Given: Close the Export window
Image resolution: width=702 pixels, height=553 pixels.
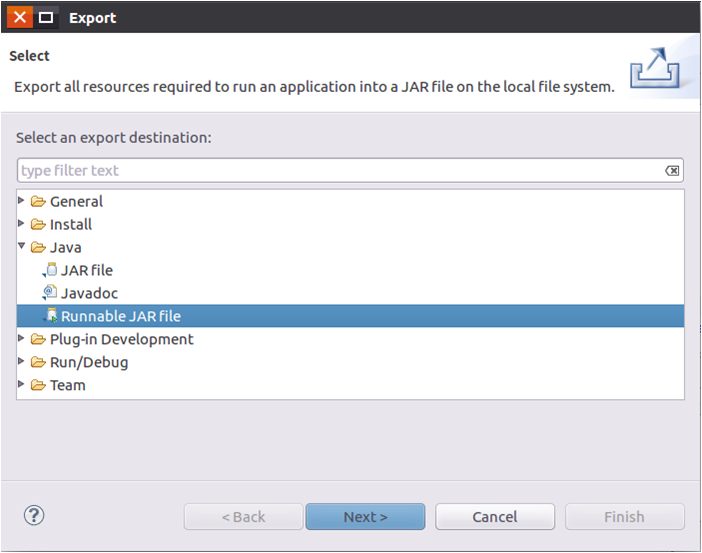Looking at the screenshot, I should 20,17.
